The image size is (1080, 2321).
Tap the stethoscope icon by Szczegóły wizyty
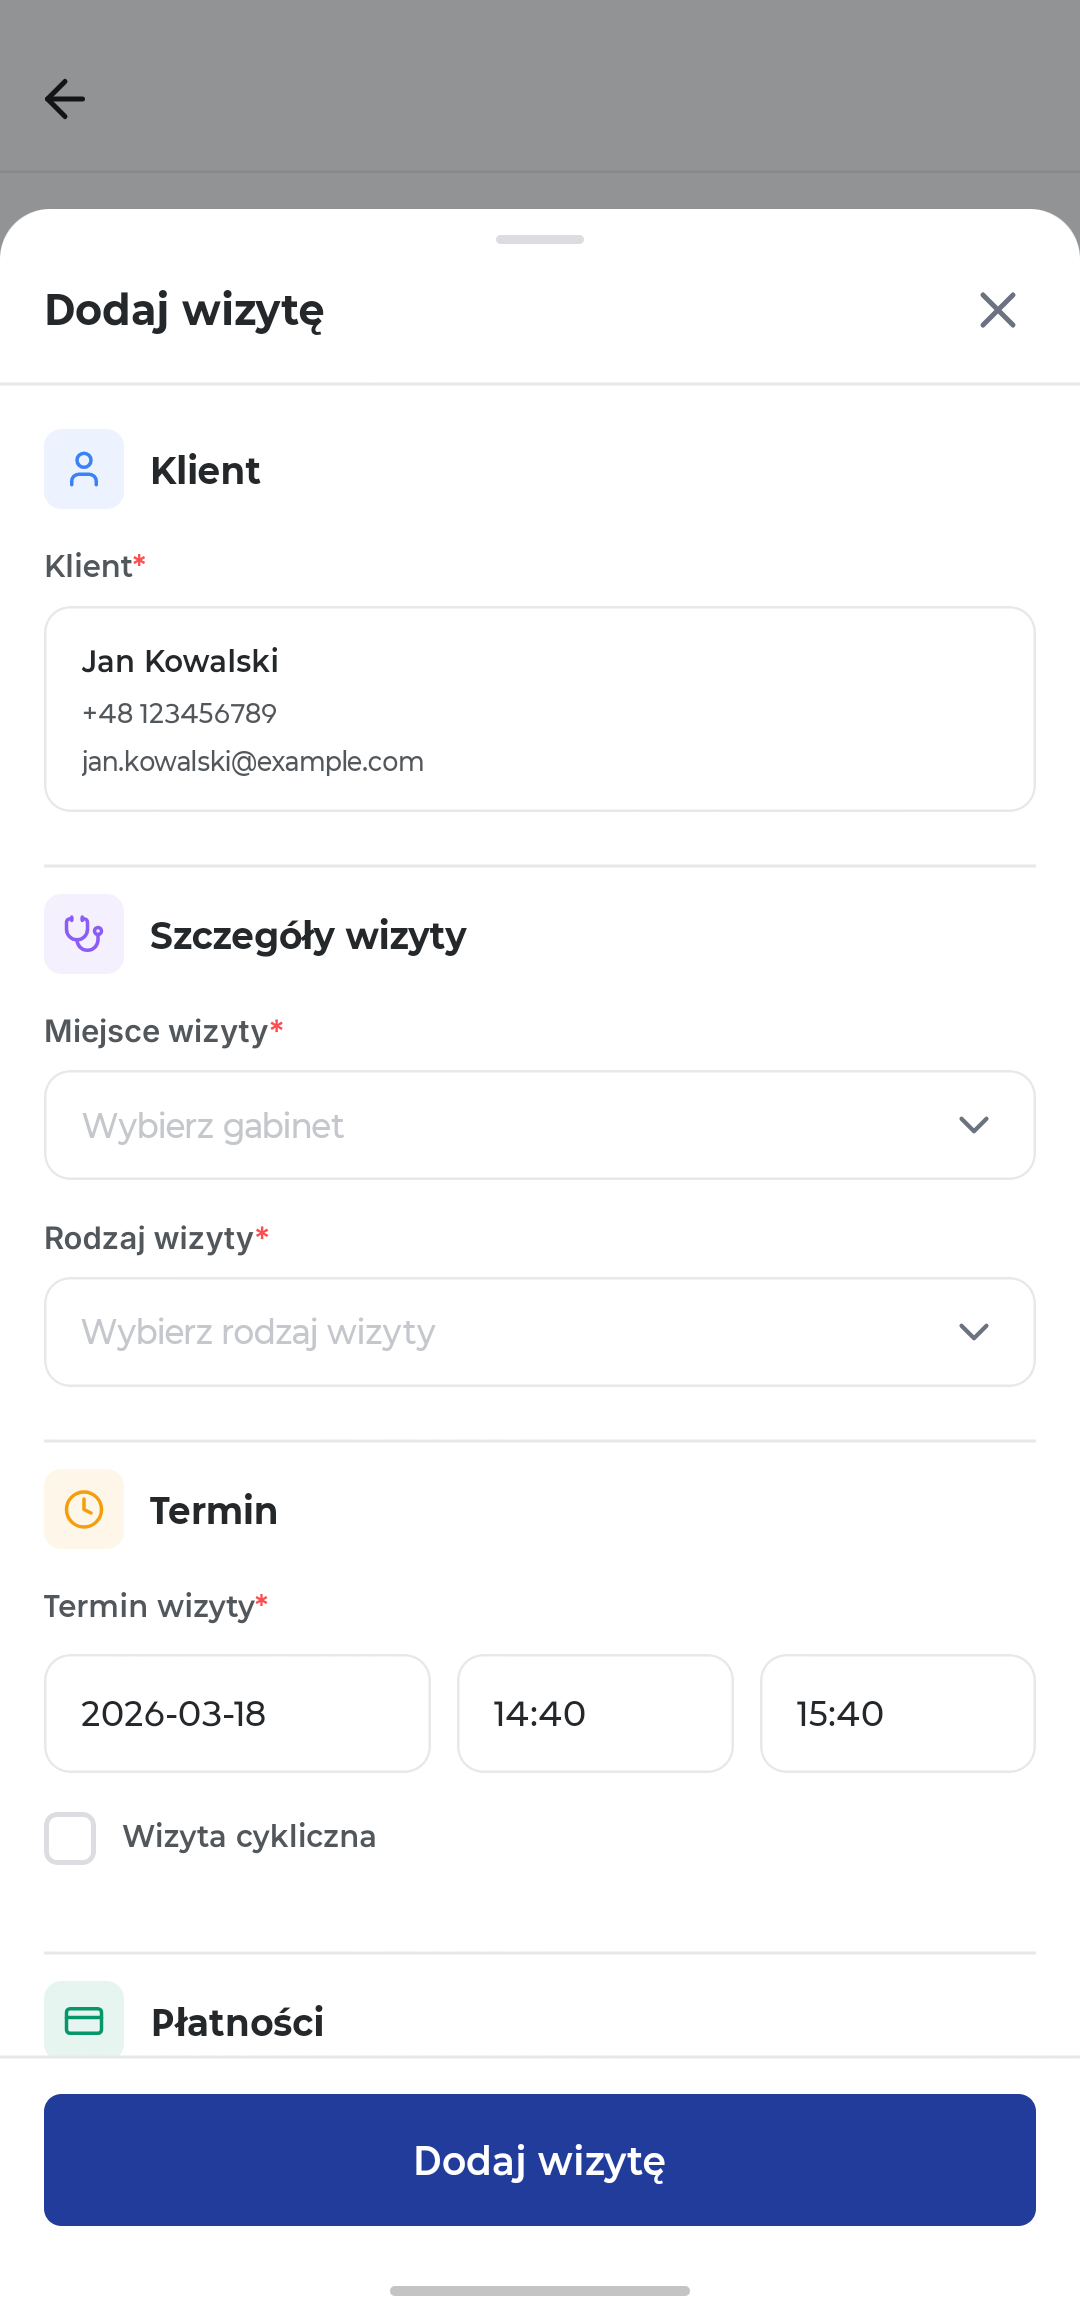84,934
